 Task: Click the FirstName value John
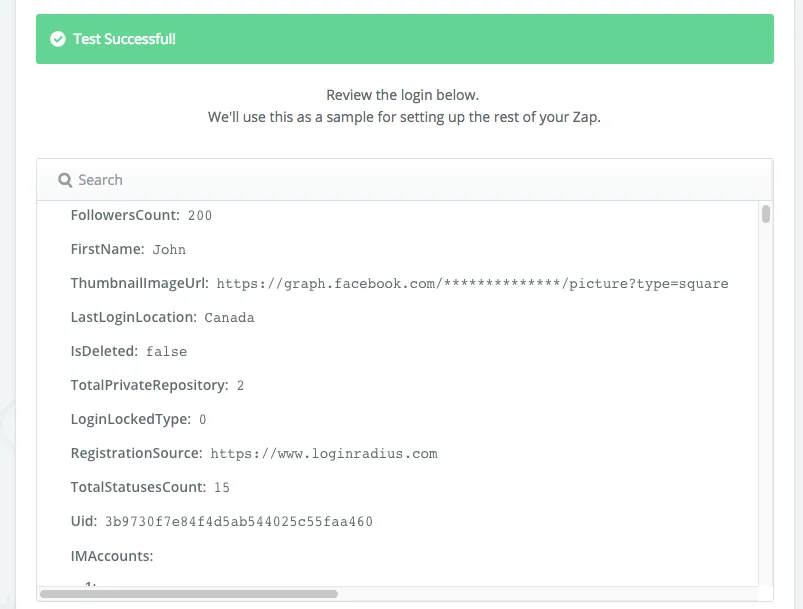(x=169, y=249)
